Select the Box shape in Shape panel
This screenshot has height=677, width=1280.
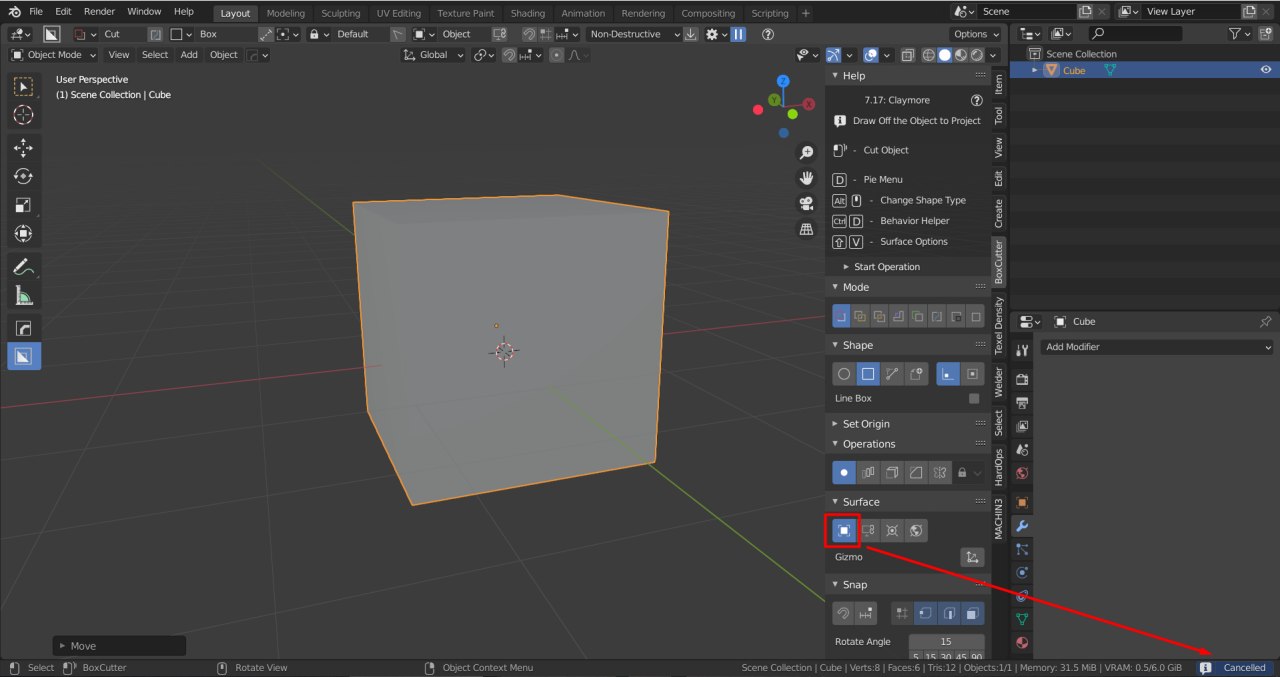click(x=868, y=374)
